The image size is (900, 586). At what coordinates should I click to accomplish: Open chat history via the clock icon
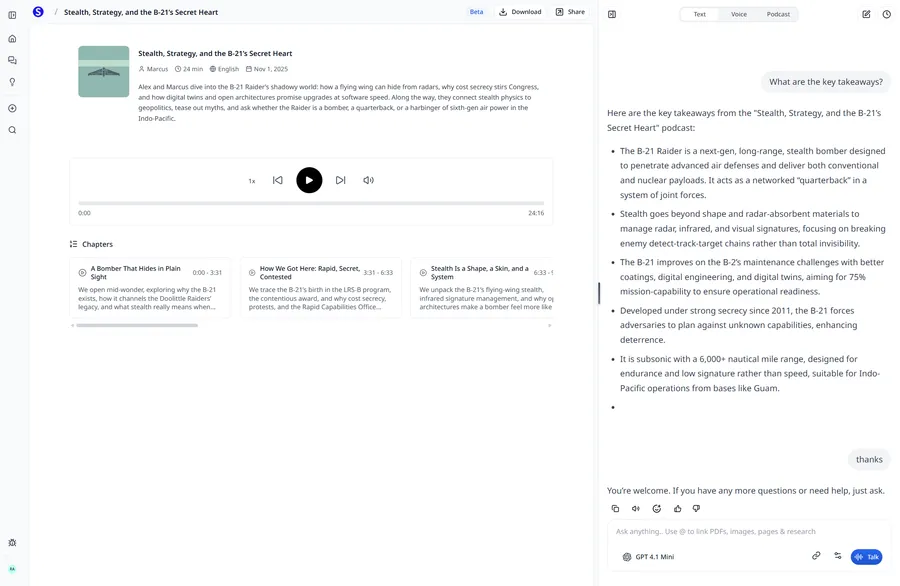(x=886, y=14)
